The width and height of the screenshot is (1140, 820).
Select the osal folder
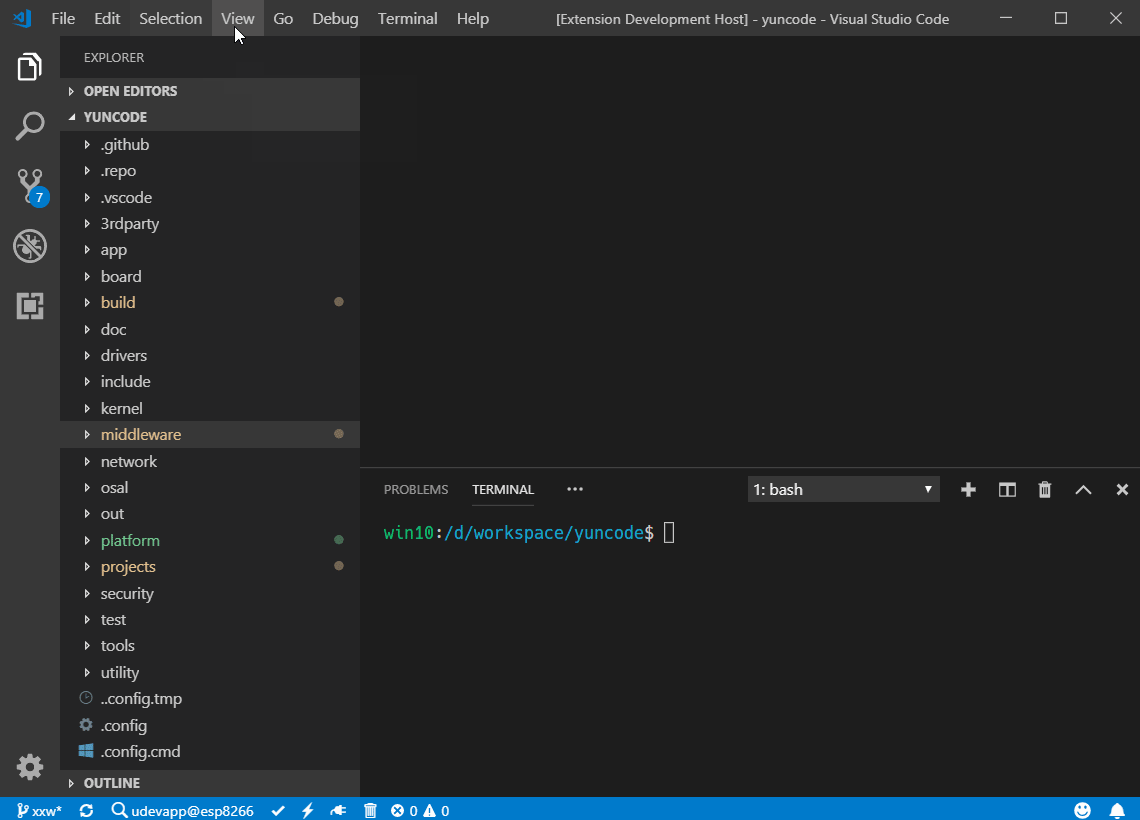point(209,488)
